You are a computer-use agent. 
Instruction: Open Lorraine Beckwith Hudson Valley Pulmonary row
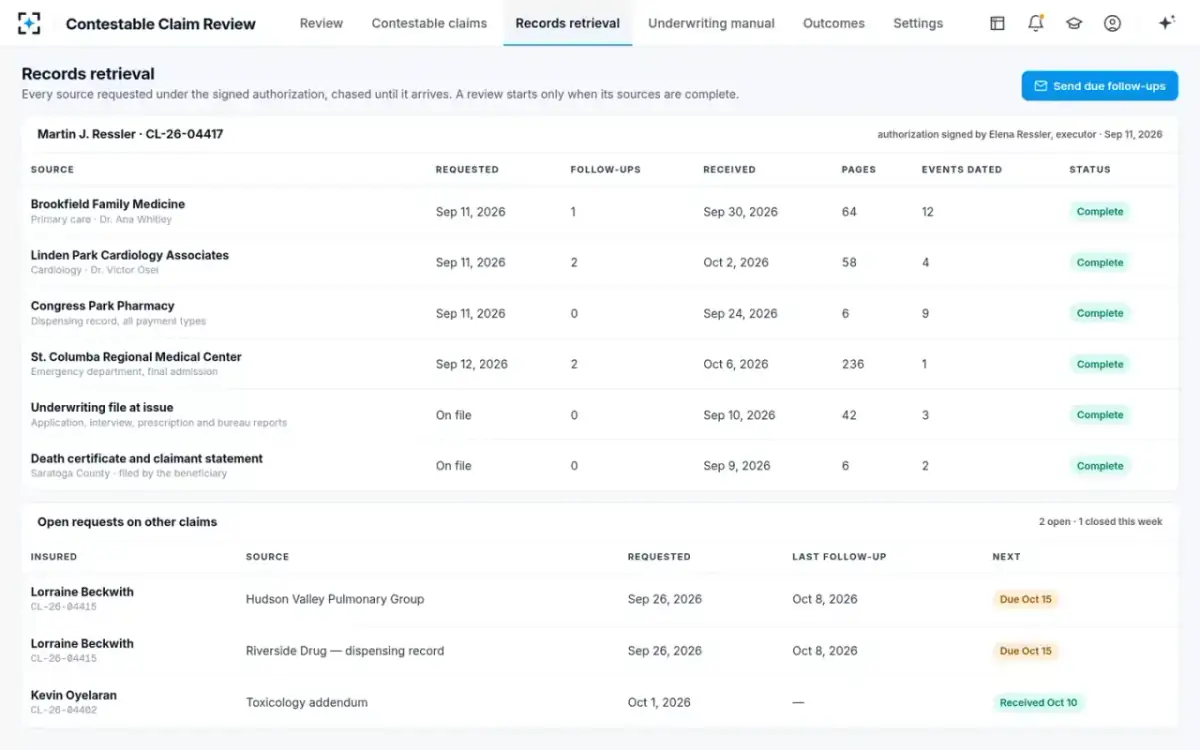pyautogui.click(x=599, y=599)
